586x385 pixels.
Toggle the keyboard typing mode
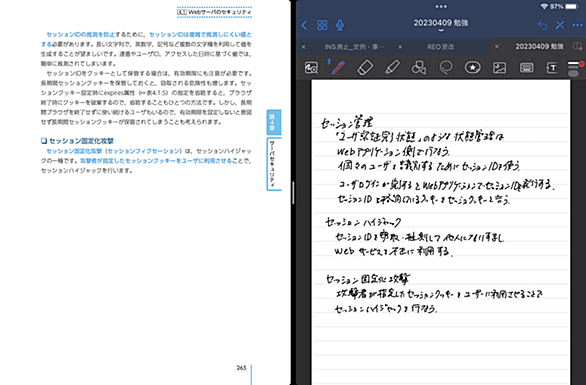(x=526, y=68)
